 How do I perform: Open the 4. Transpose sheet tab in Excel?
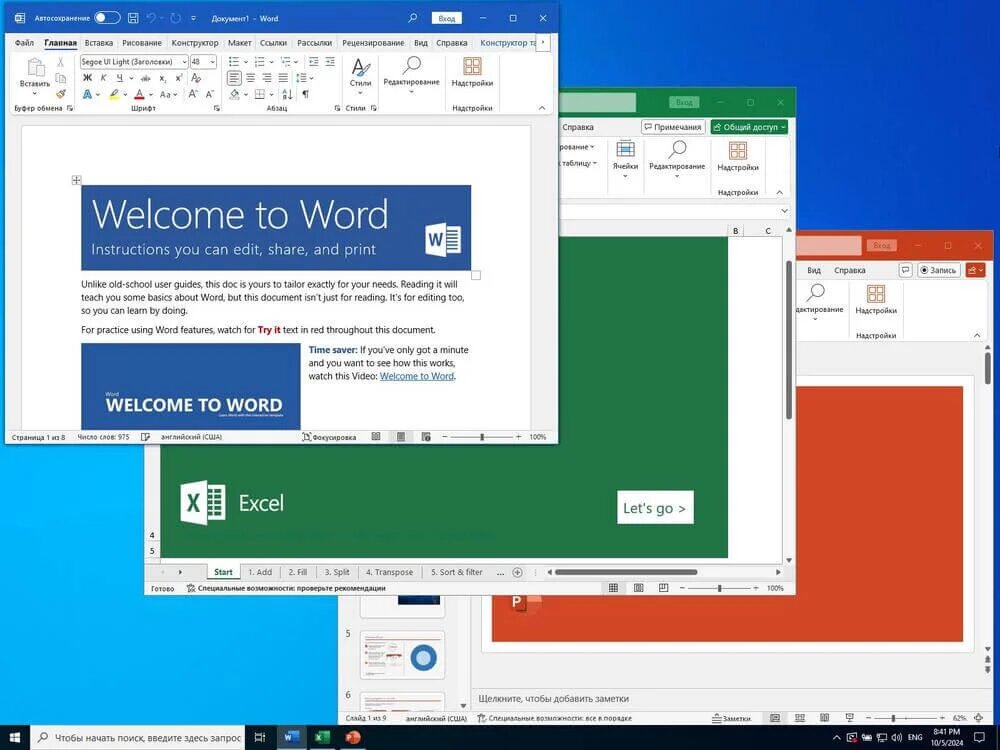tap(389, 572)
